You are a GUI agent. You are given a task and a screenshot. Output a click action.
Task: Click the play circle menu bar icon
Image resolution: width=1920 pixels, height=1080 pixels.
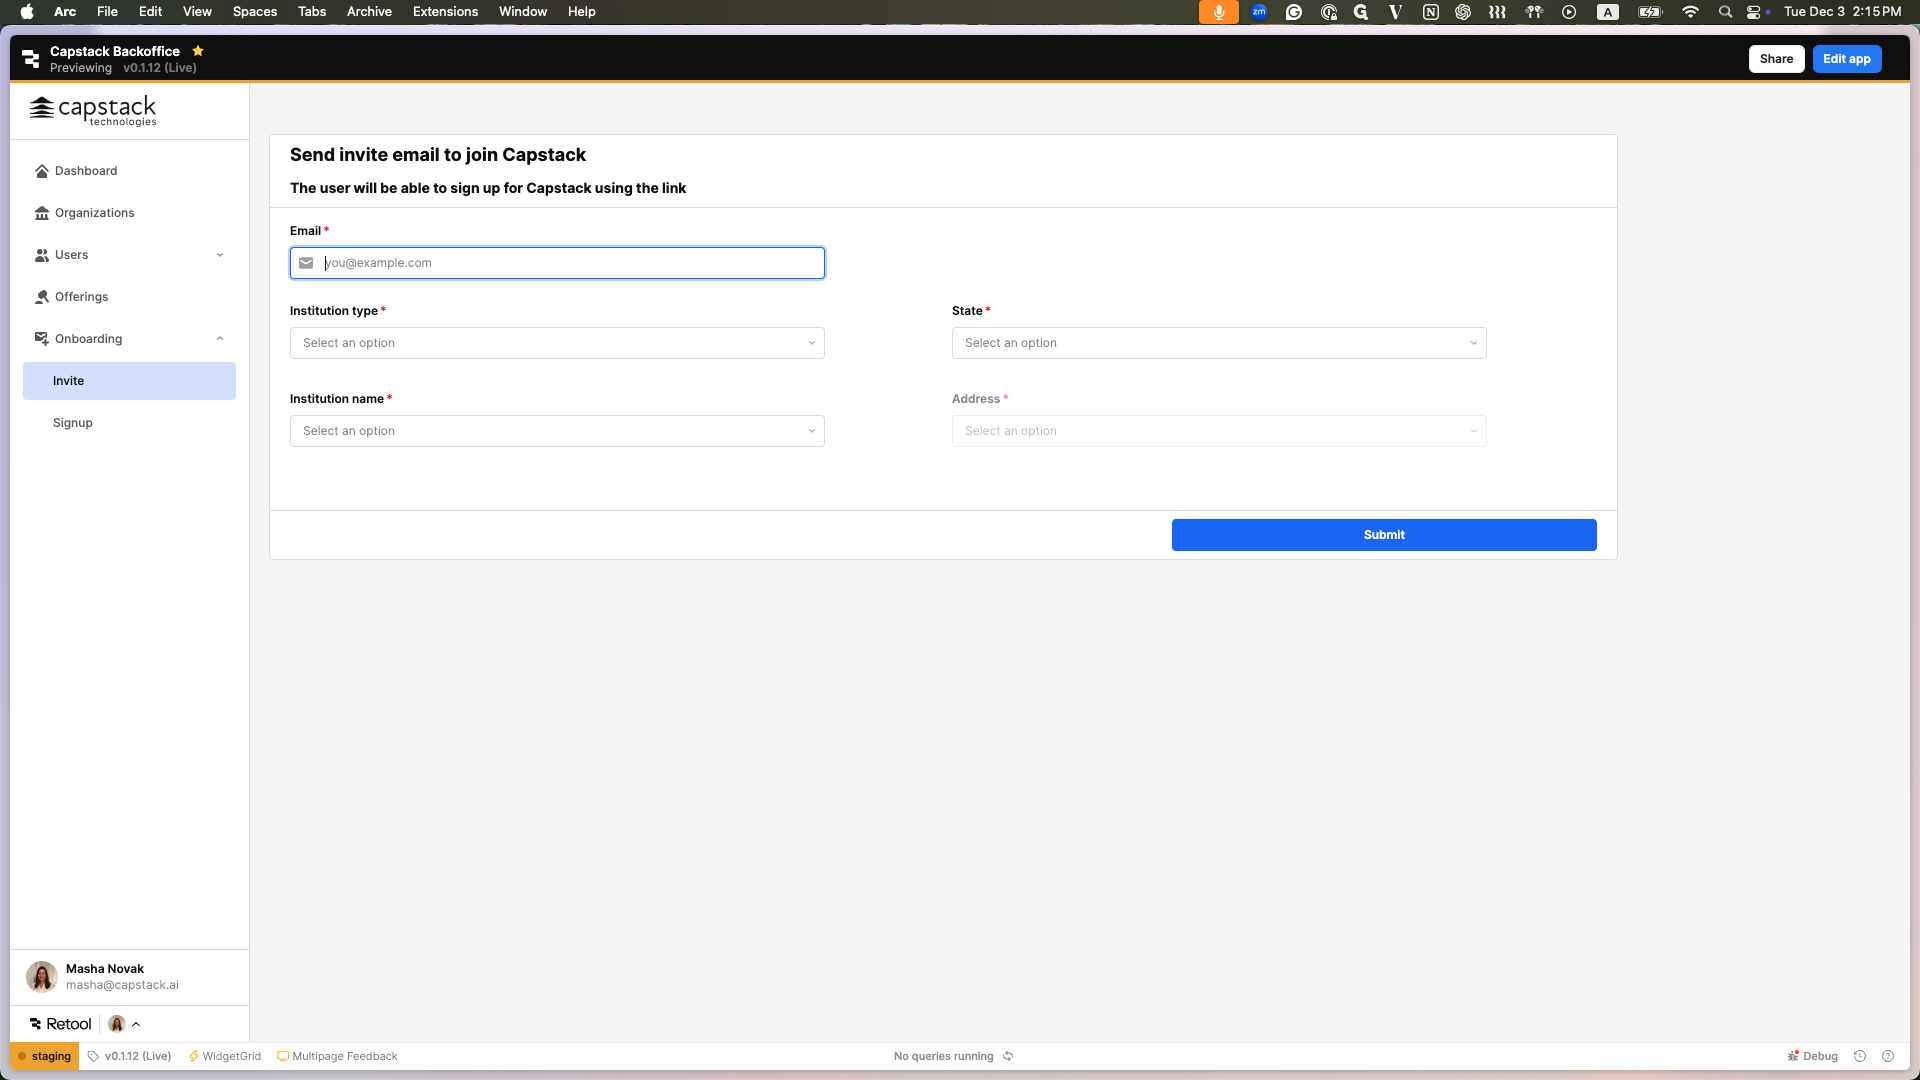tap(1569, 12)
